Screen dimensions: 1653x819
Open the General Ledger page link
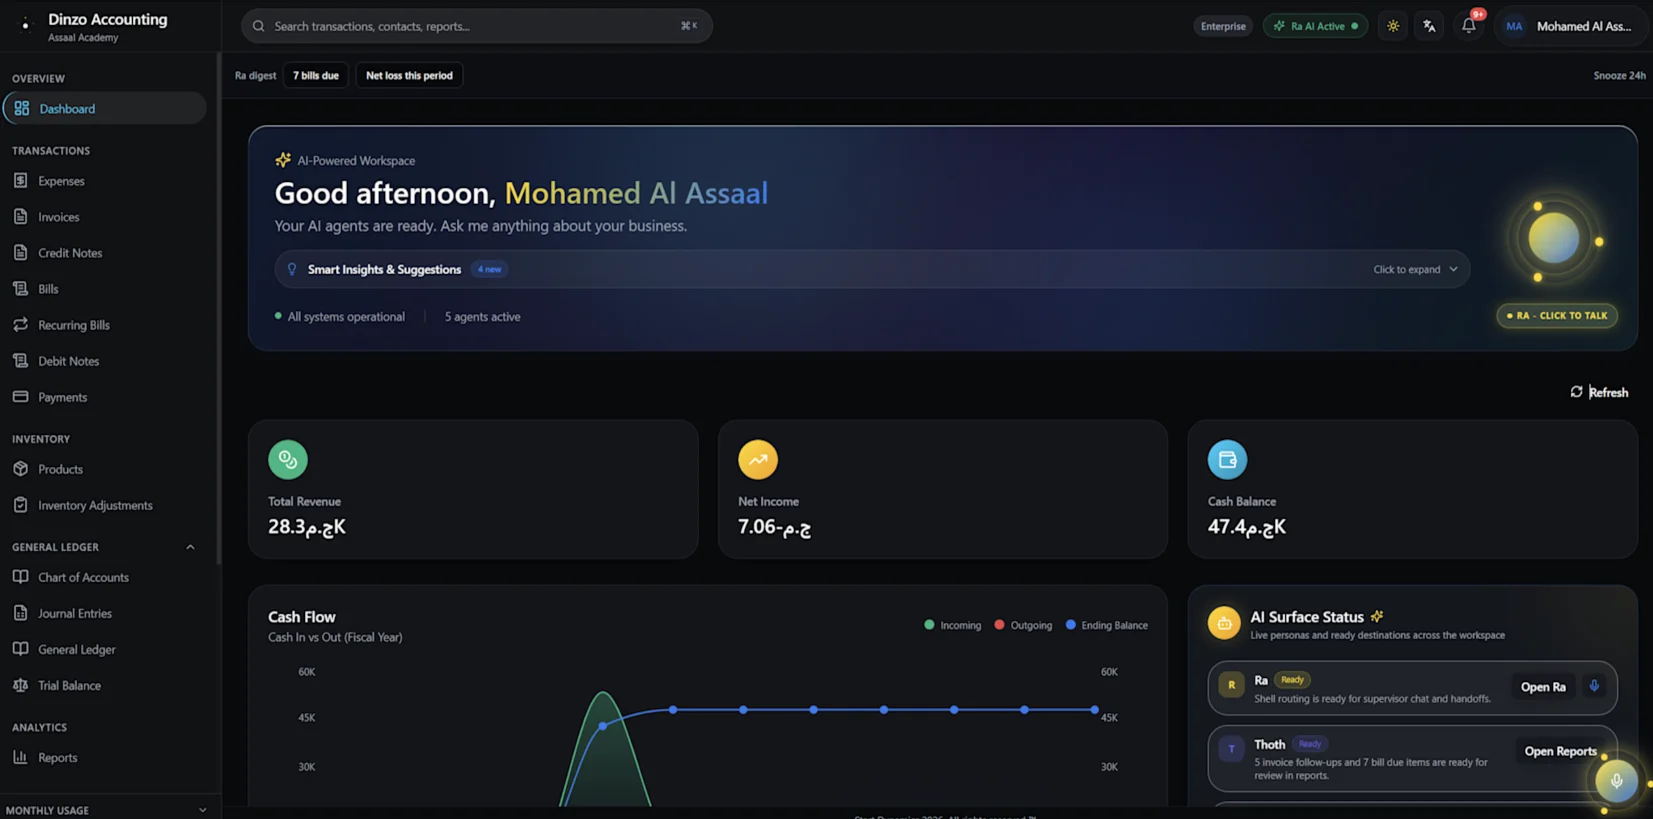click(77, 649)
